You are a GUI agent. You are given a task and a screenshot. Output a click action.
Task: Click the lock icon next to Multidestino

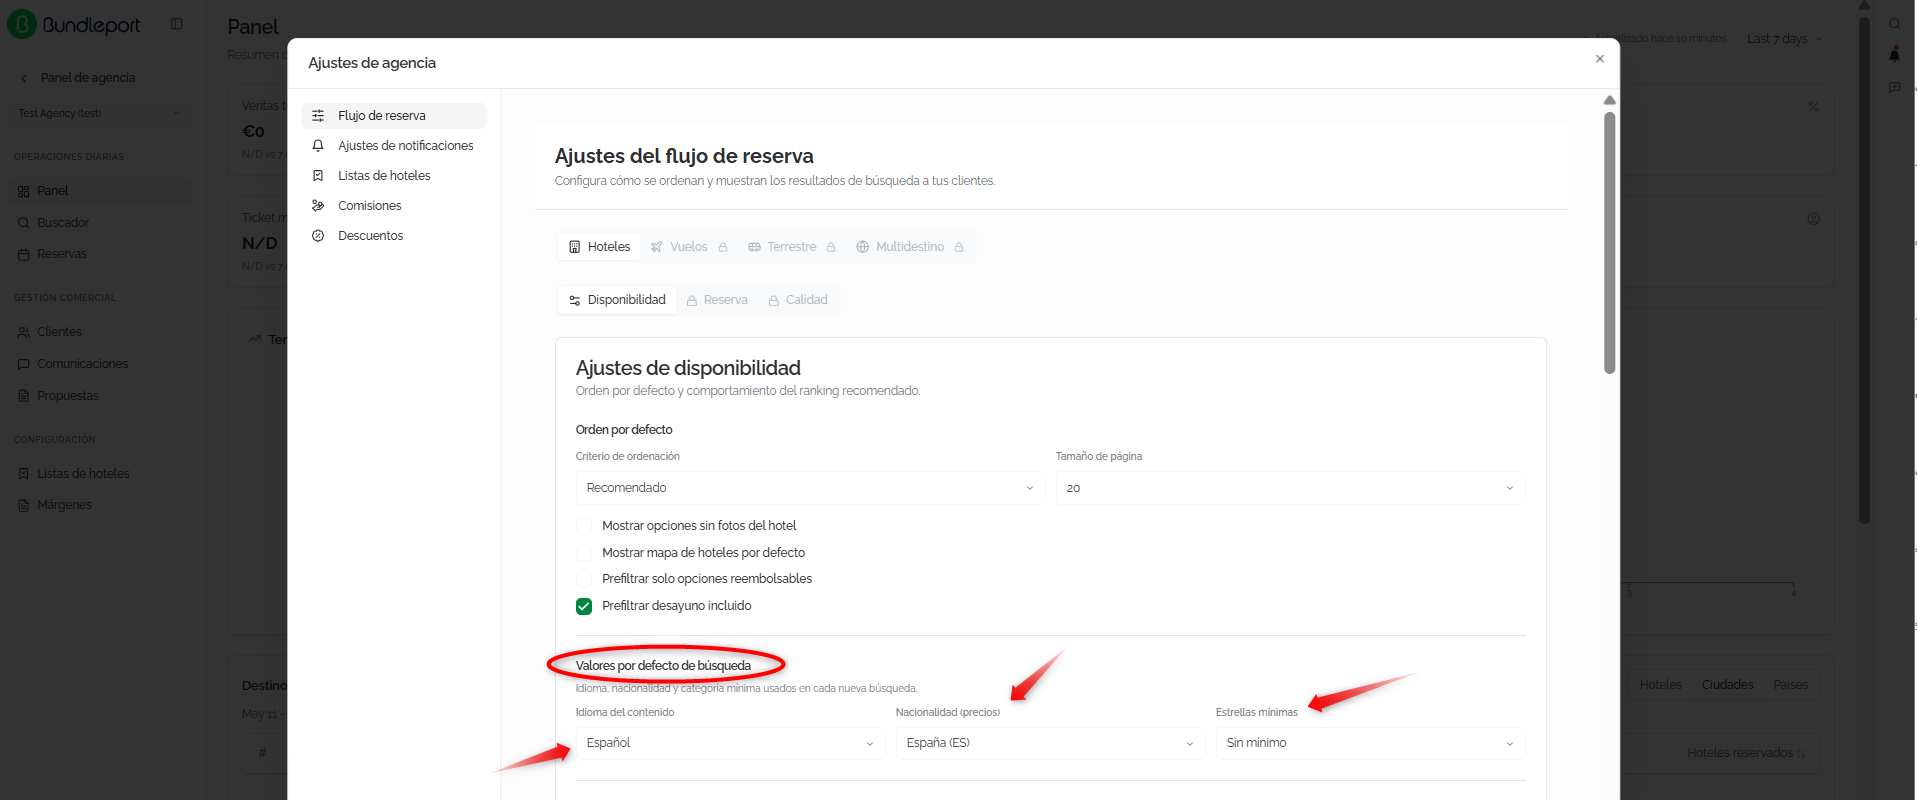[x=959, y=247]
